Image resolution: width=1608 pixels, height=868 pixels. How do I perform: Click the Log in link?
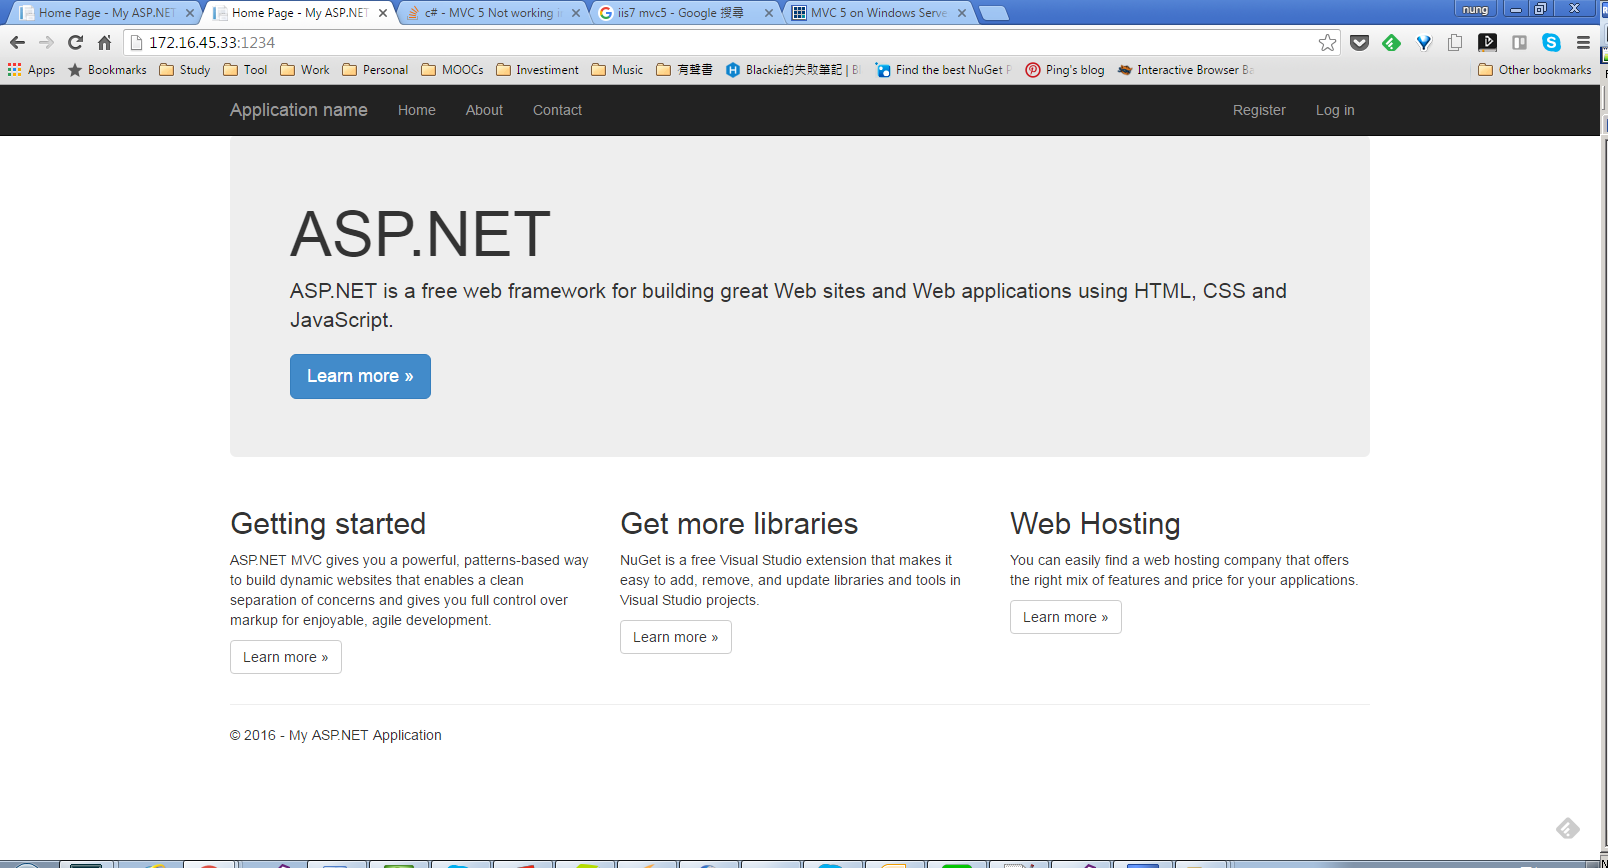pos(1335,110)
